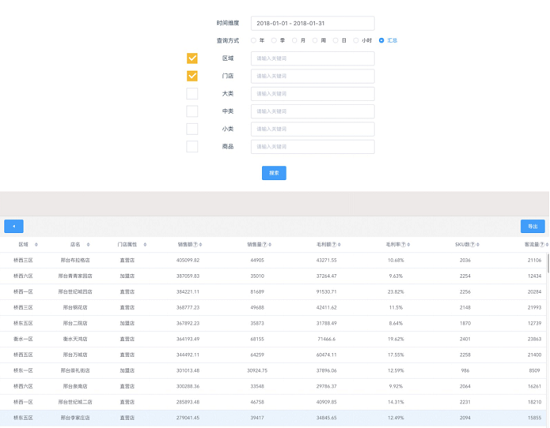Click the 导出 export button
This screenshot has width=550, height=428.
coord(532,226)
